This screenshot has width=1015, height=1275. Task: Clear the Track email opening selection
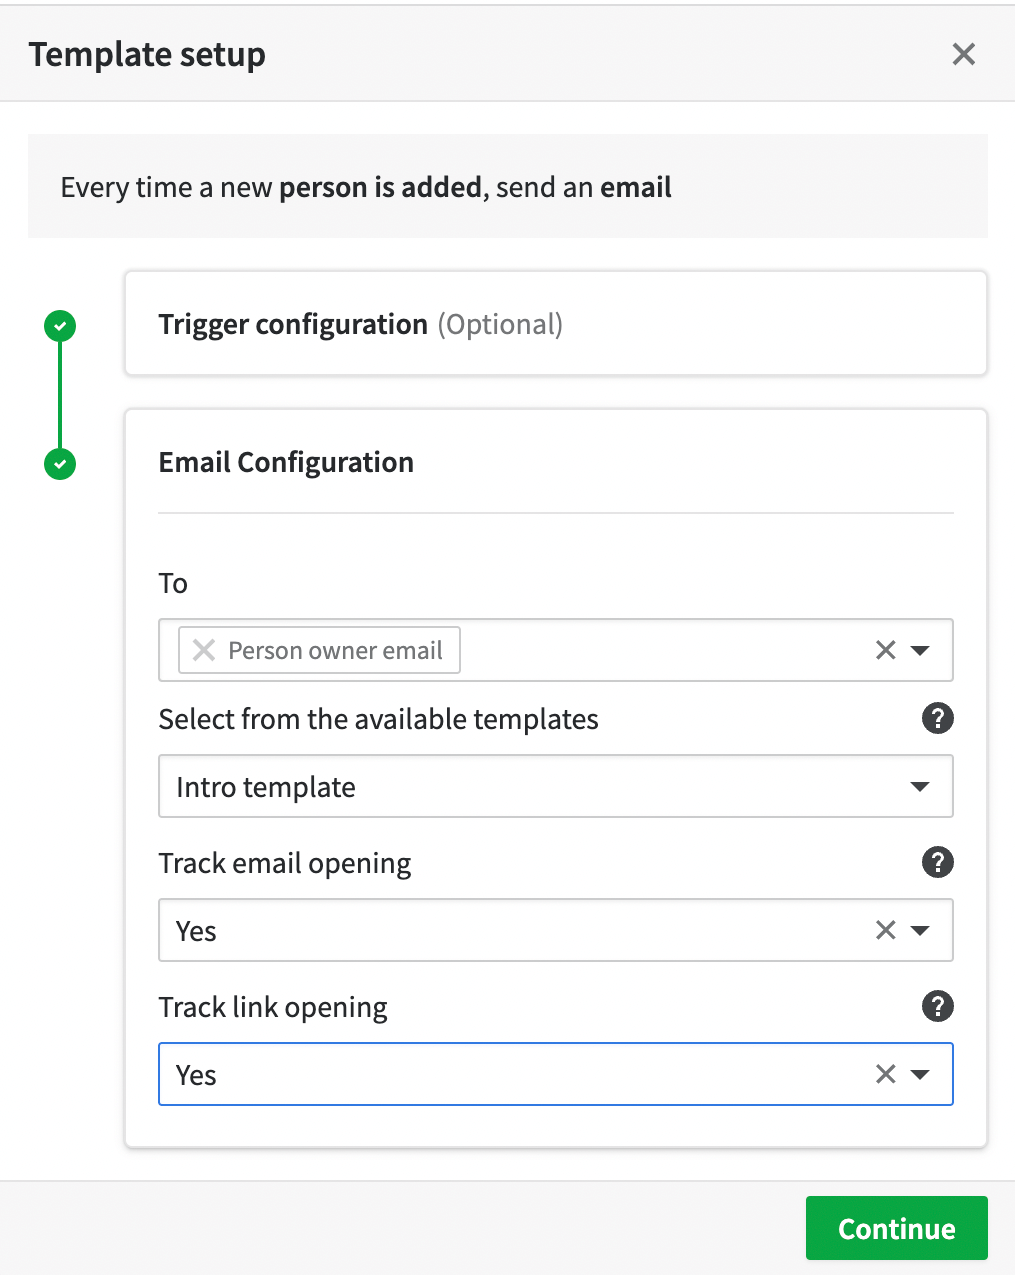point(884,930)
